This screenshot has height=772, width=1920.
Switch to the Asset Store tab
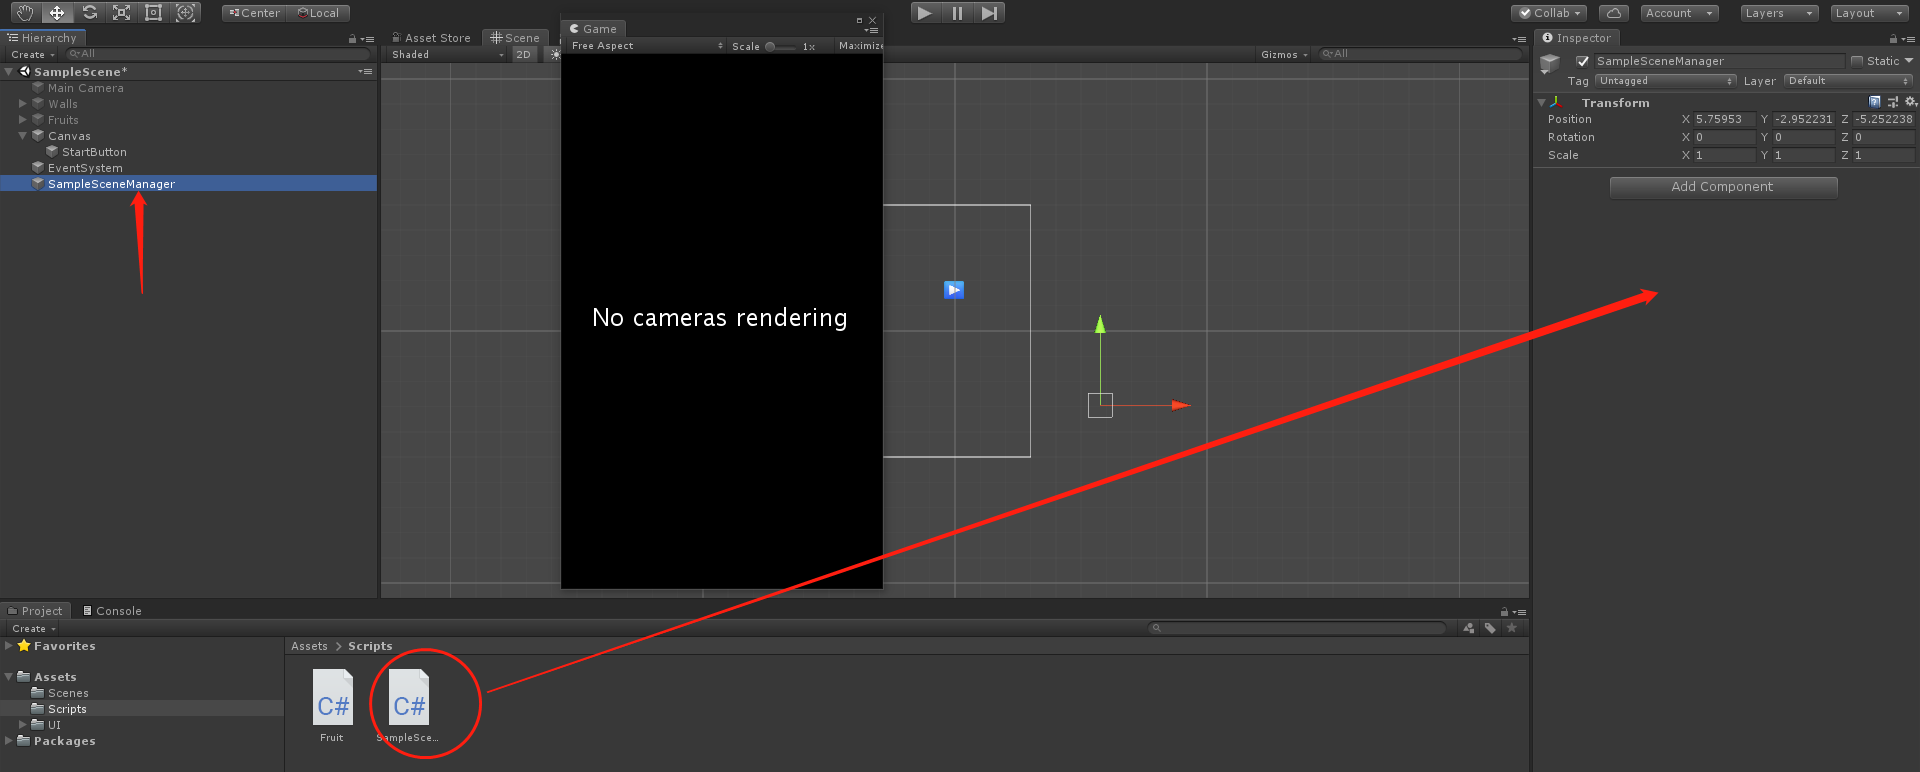(431, 38)
